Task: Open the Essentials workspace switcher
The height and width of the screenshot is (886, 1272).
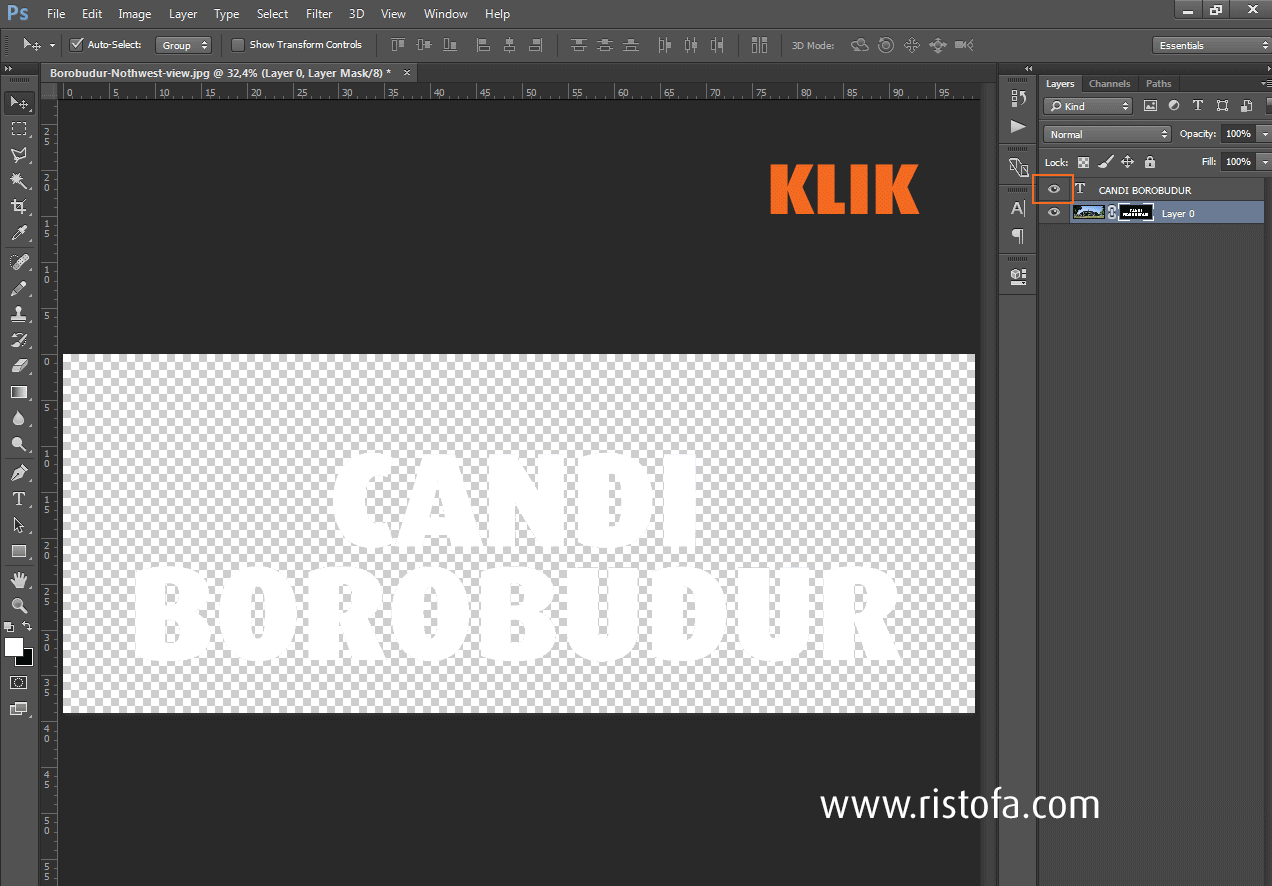Action: tap(1210, 44)
